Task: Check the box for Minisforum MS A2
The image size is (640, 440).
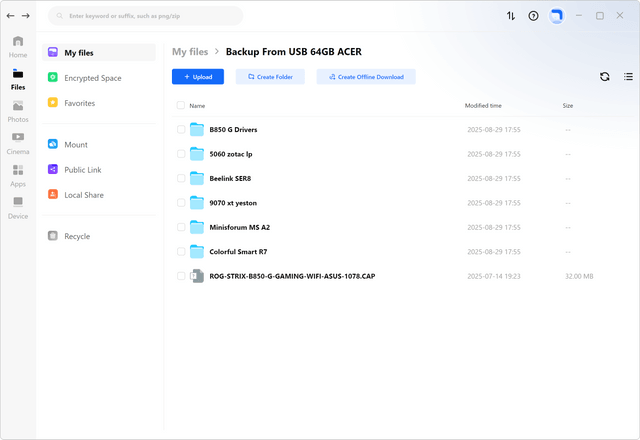Action: [x=181, y=227]
